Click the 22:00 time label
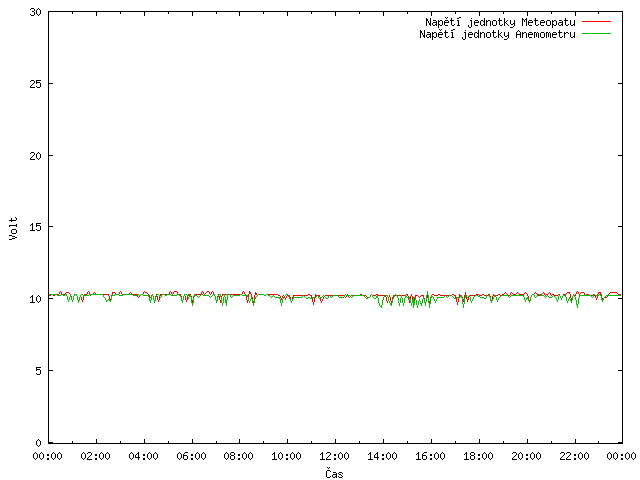This screenshot has height=480, width=640. click(574, 456)
